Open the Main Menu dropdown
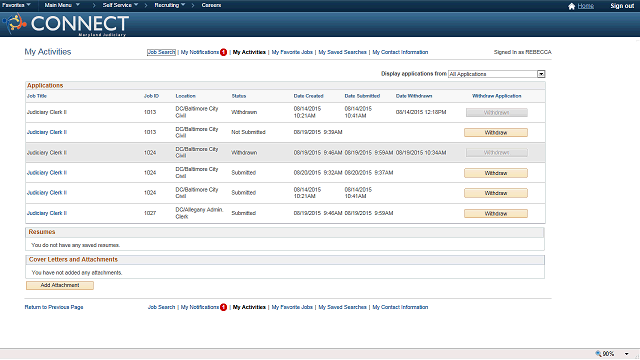640x360 pixels. tap(62, 5)
